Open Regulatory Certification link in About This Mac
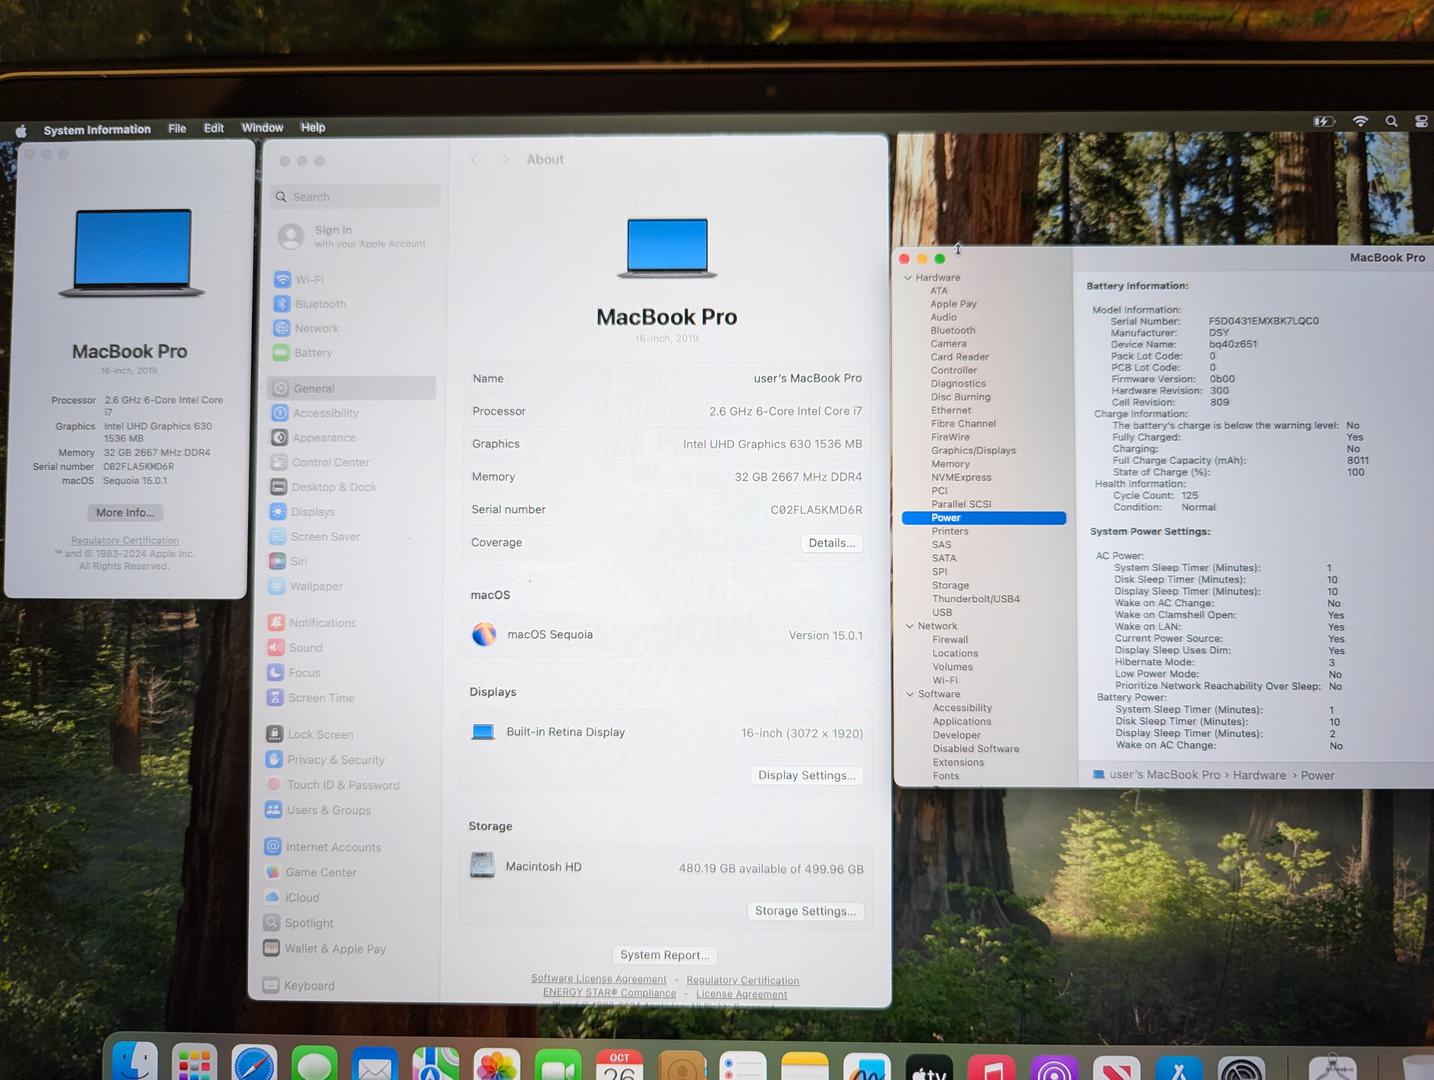This screenshot has width=1434, height=1080. click(125, 540)
